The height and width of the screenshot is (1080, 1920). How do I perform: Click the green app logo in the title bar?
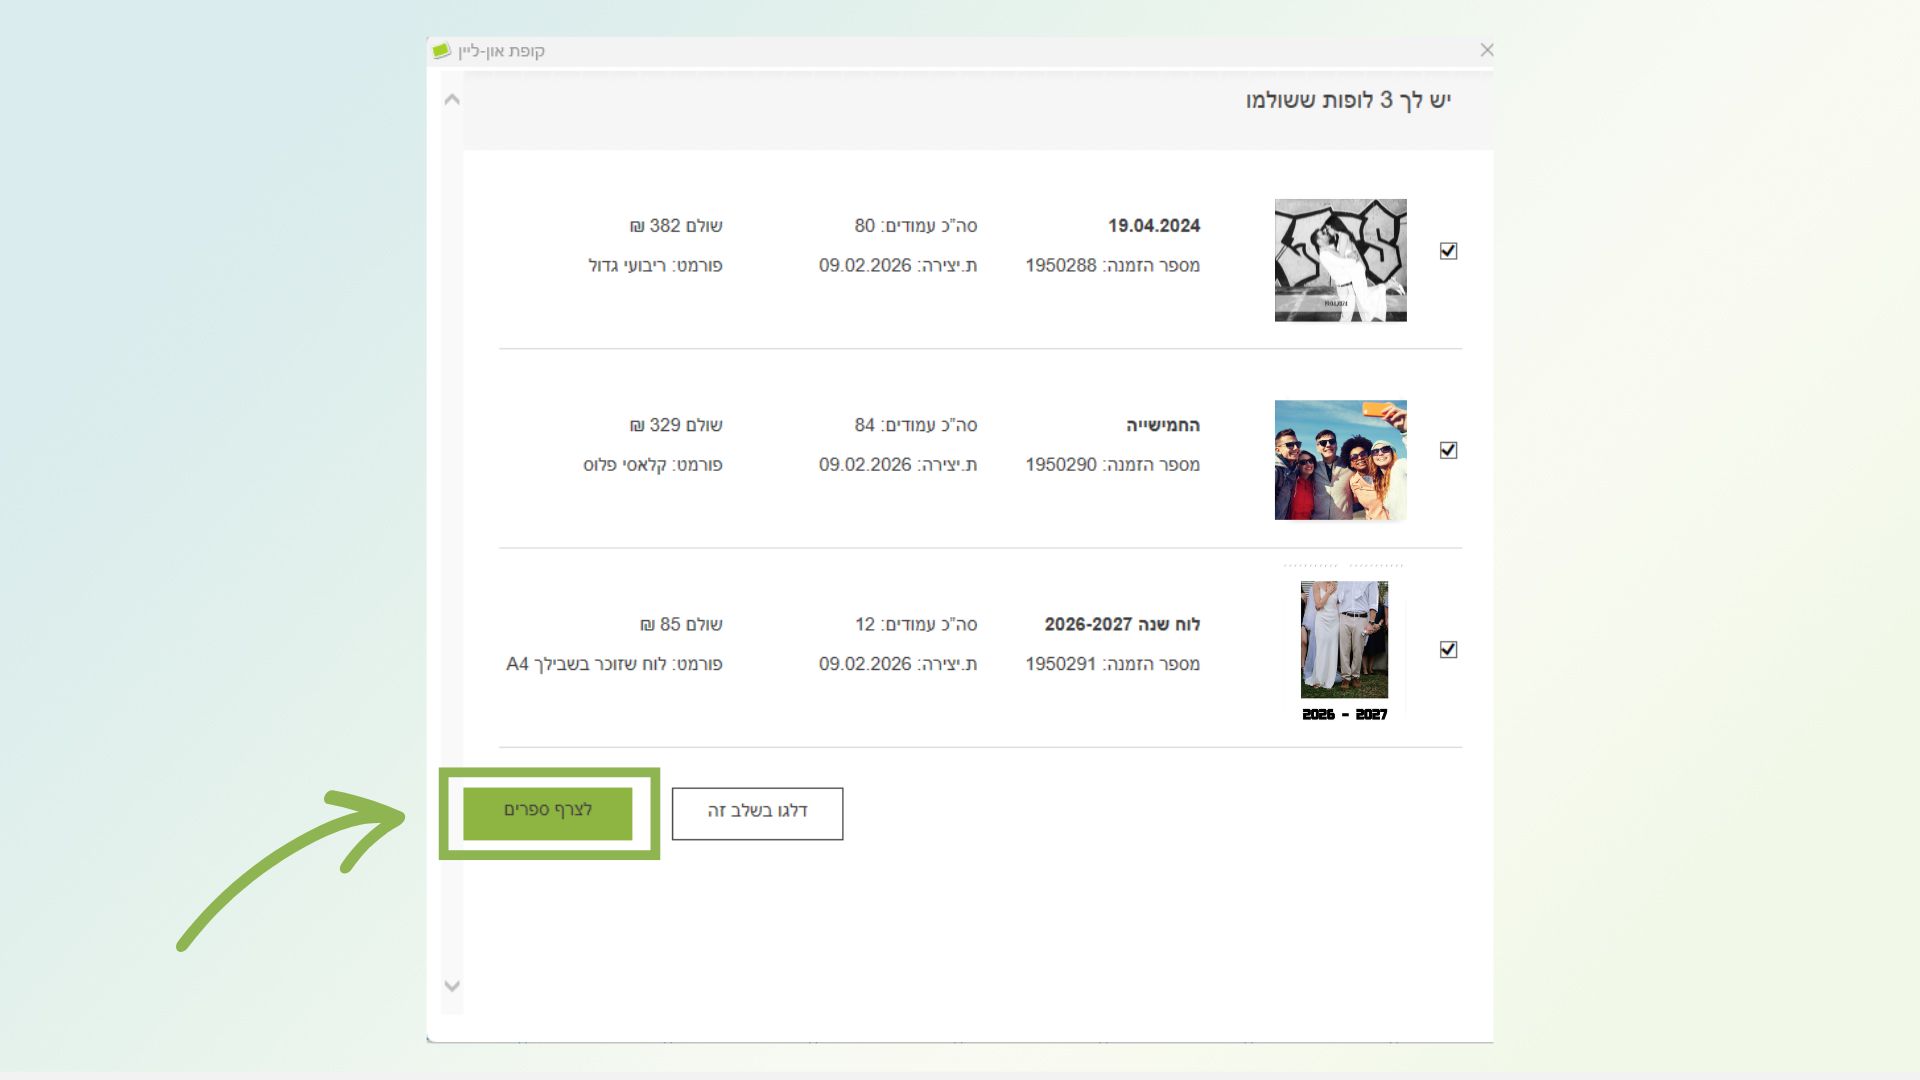pos(441,50)
